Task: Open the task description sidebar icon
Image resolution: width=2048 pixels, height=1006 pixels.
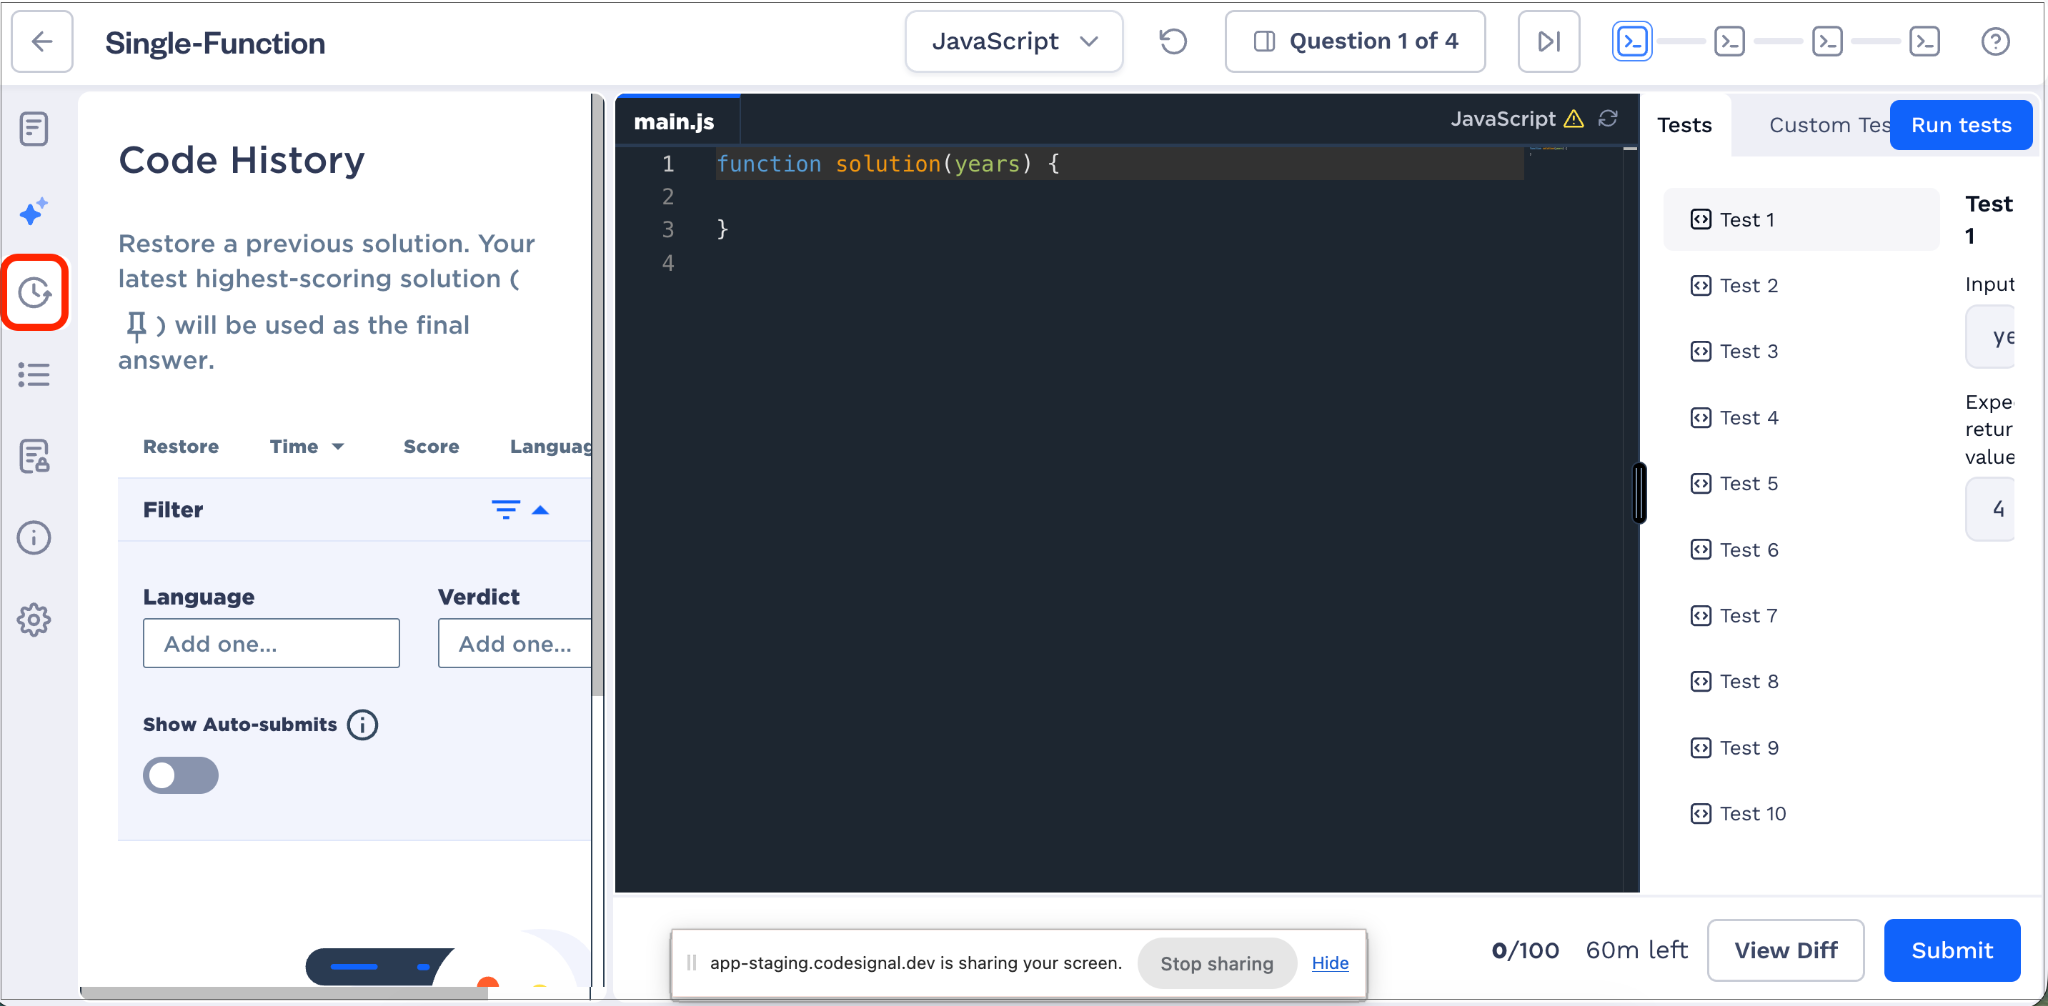Action: 34,128
